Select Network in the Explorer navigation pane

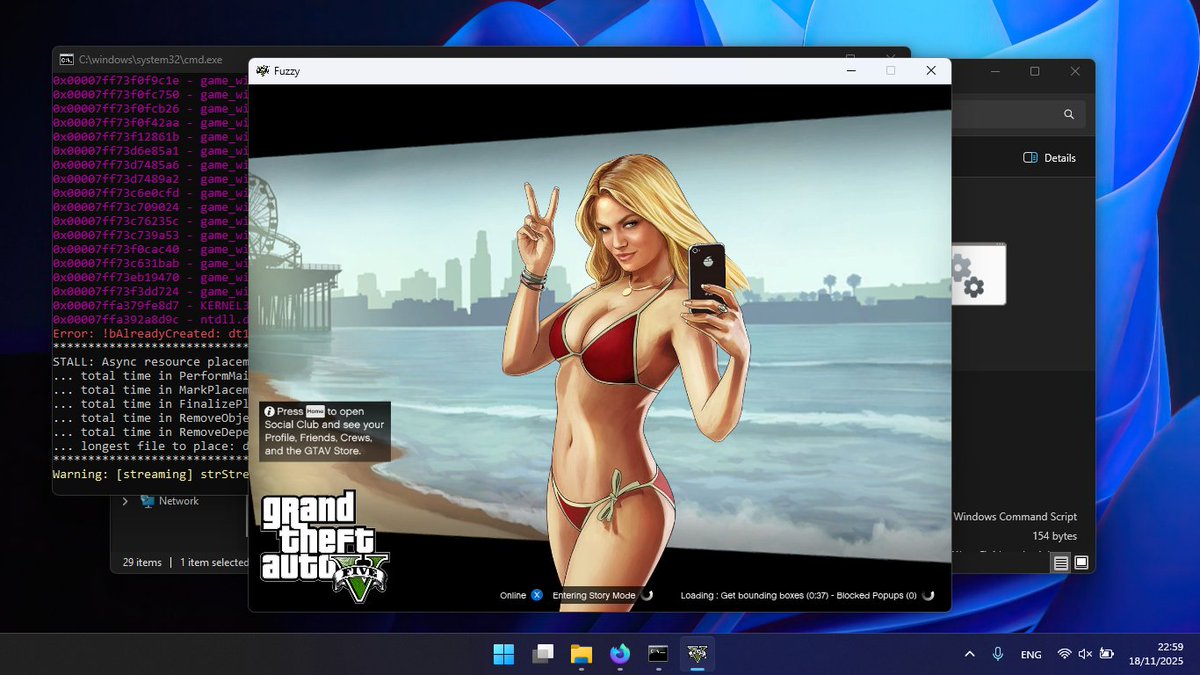coord(170,501)
